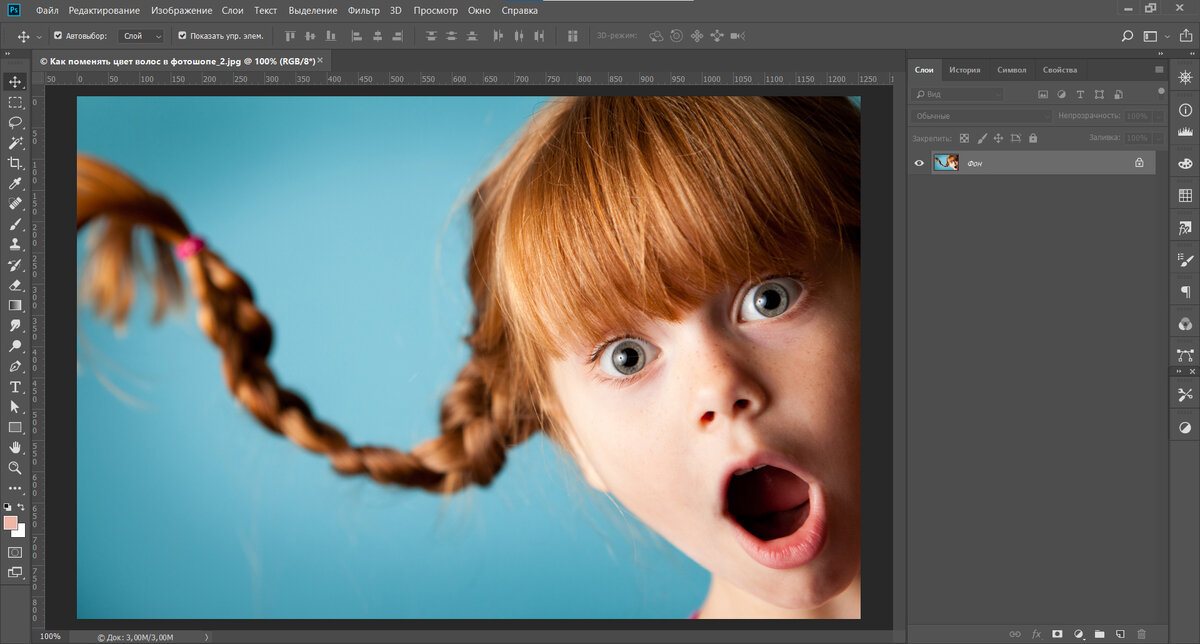Uncheck the Автовыбор checkbox
1200x644 pixels.
click(x=58, y=36)
